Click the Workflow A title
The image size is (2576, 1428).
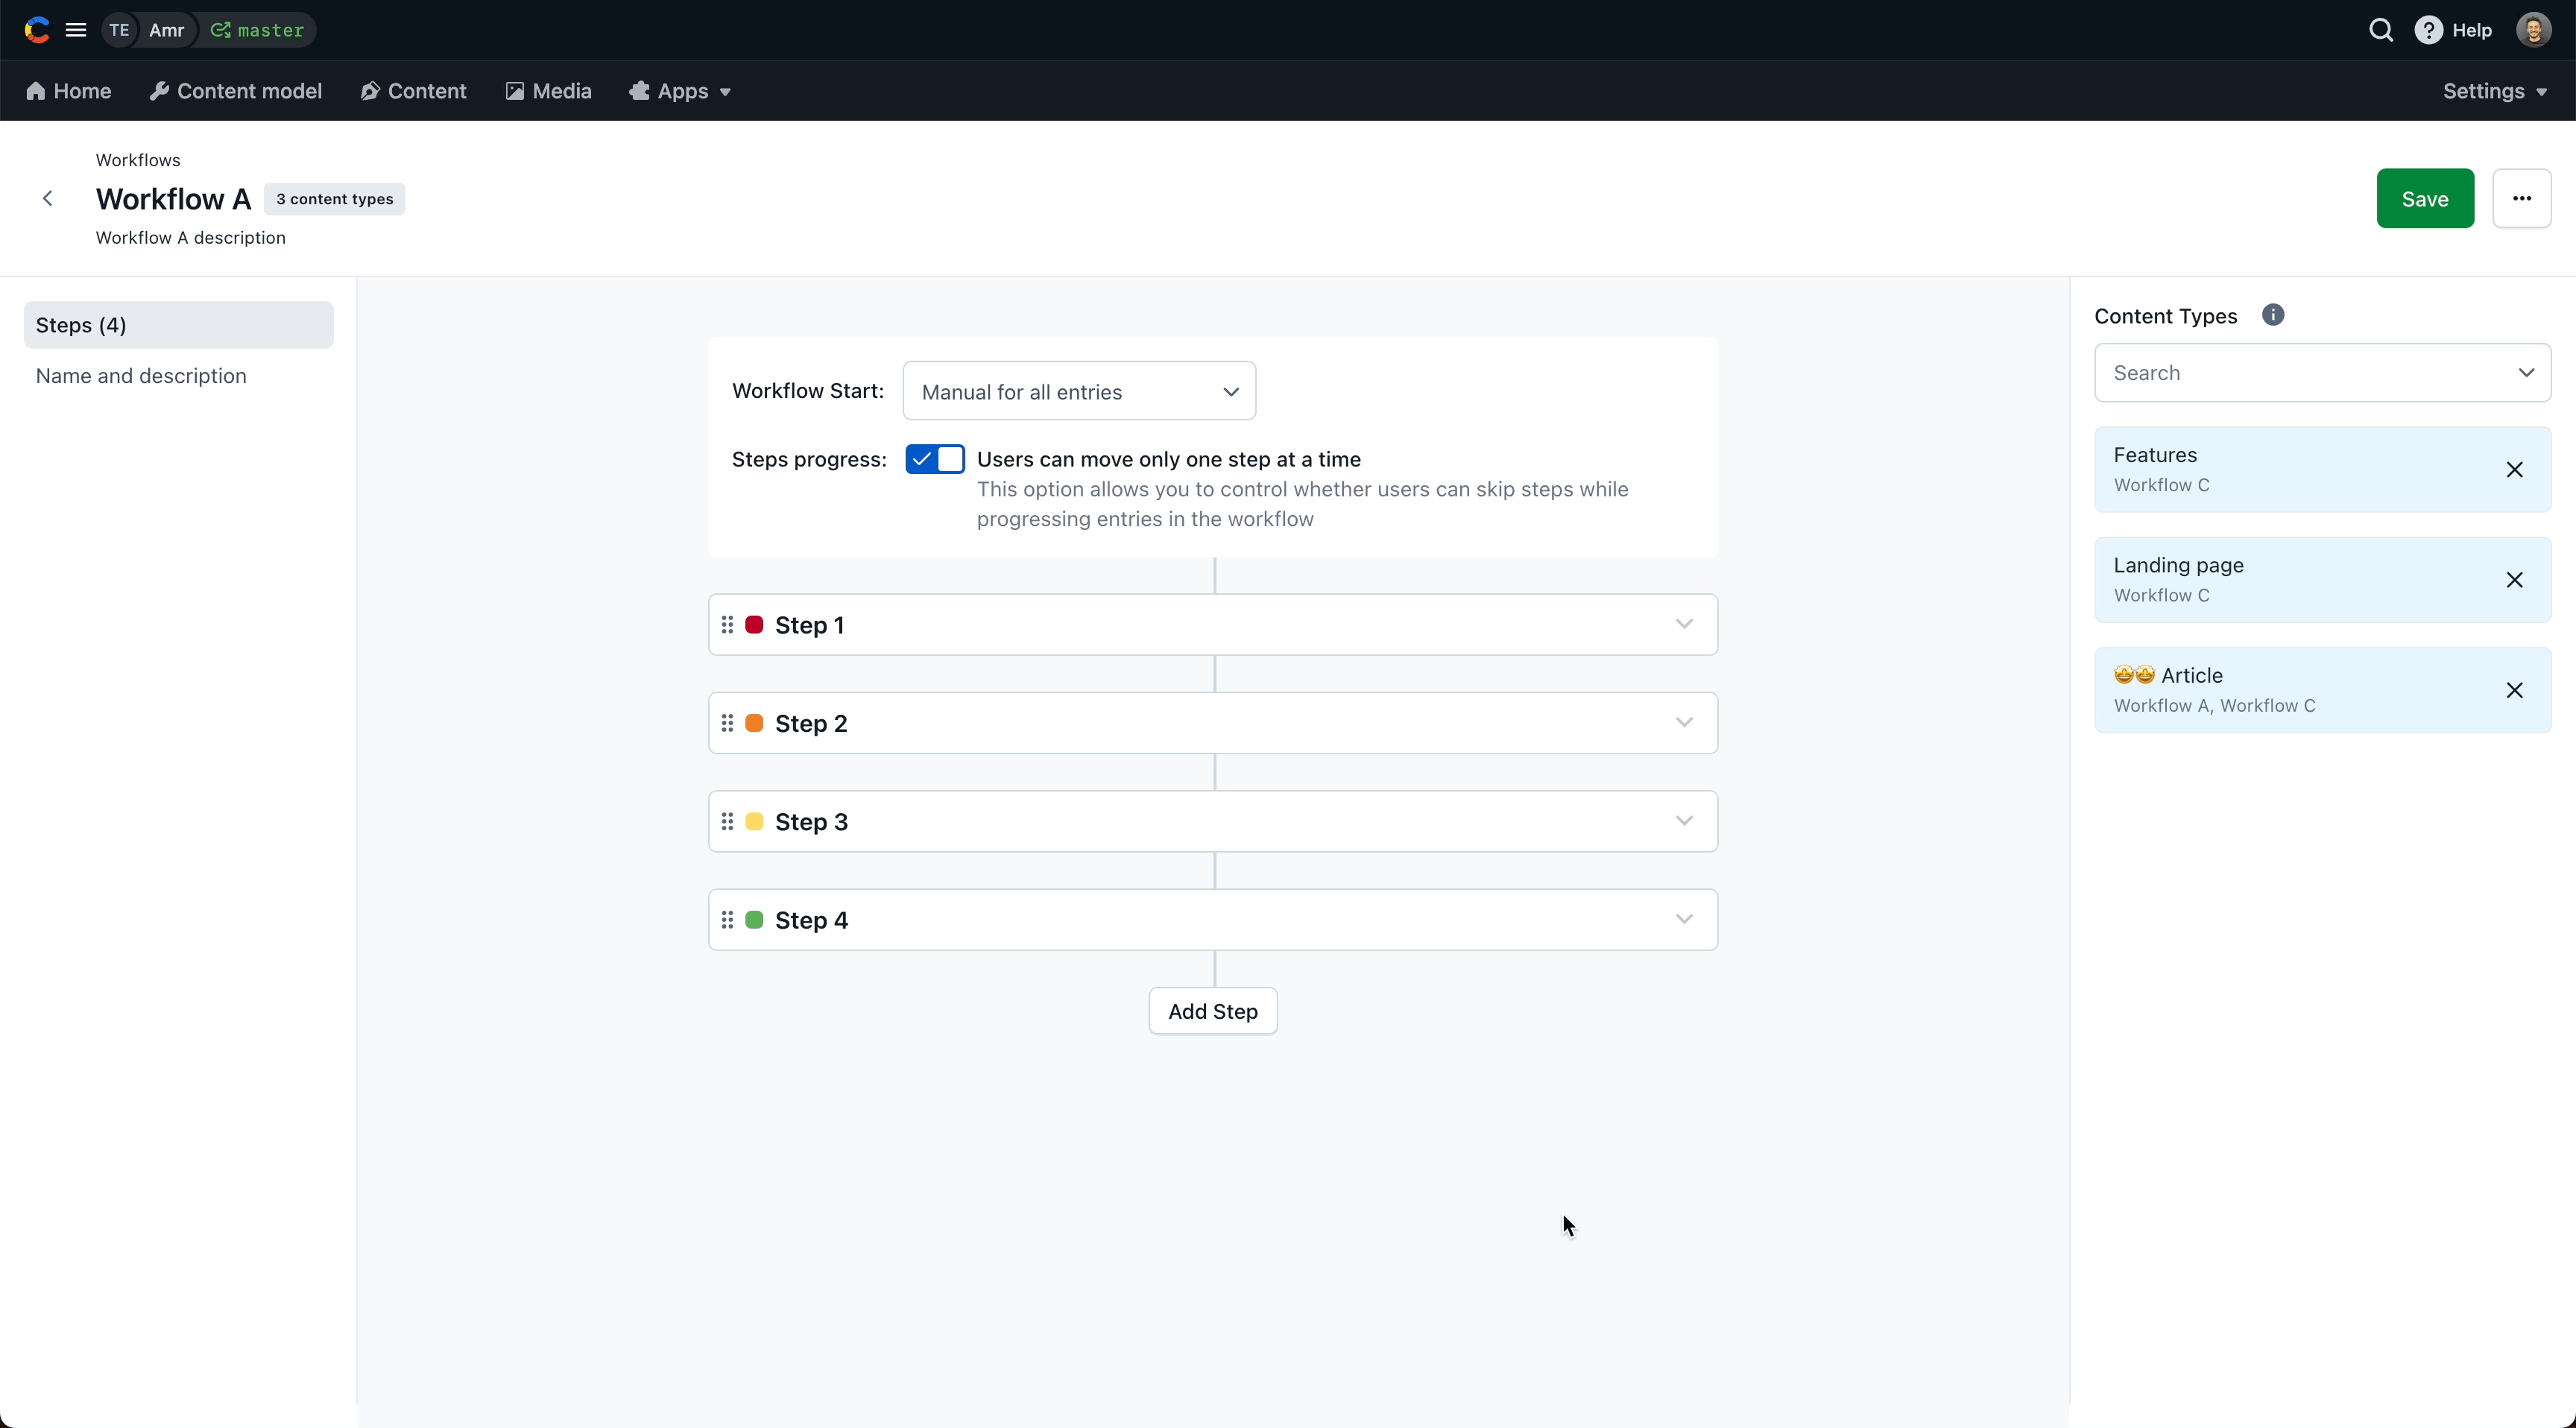click(x=173, y=199)
